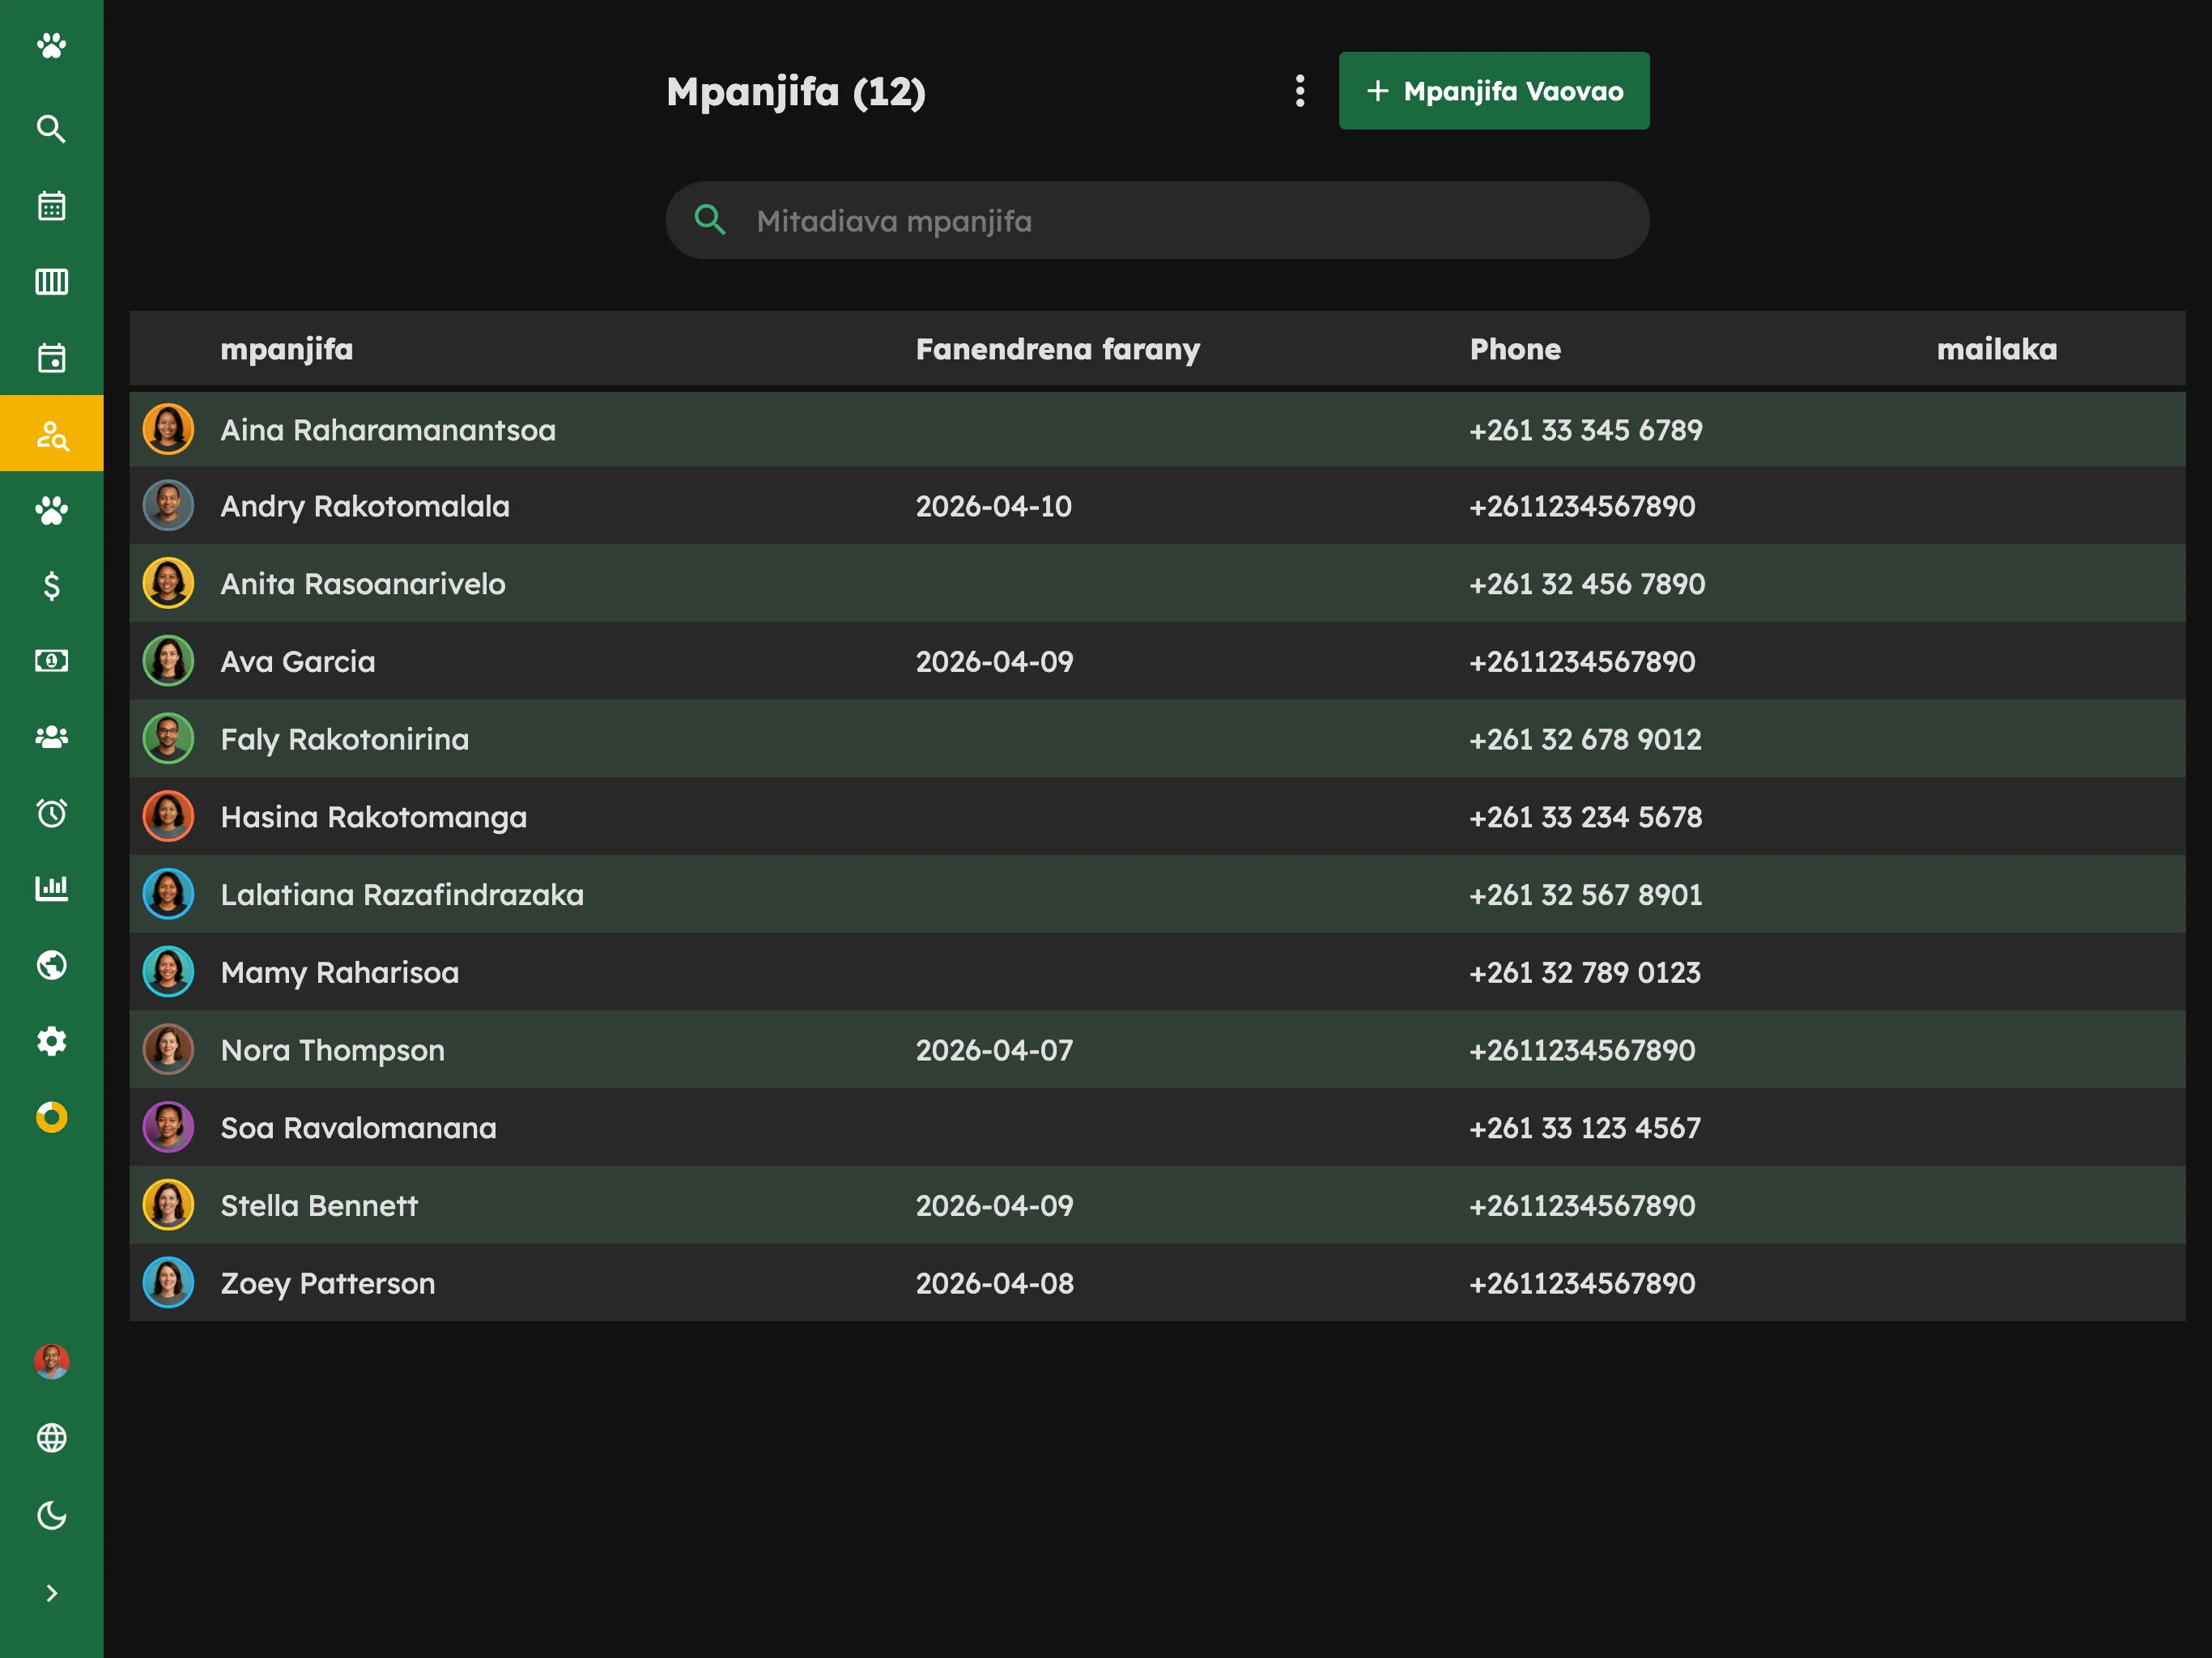Select Zoey Patterson row

pyautogui.click(x=1157, y=1283)
